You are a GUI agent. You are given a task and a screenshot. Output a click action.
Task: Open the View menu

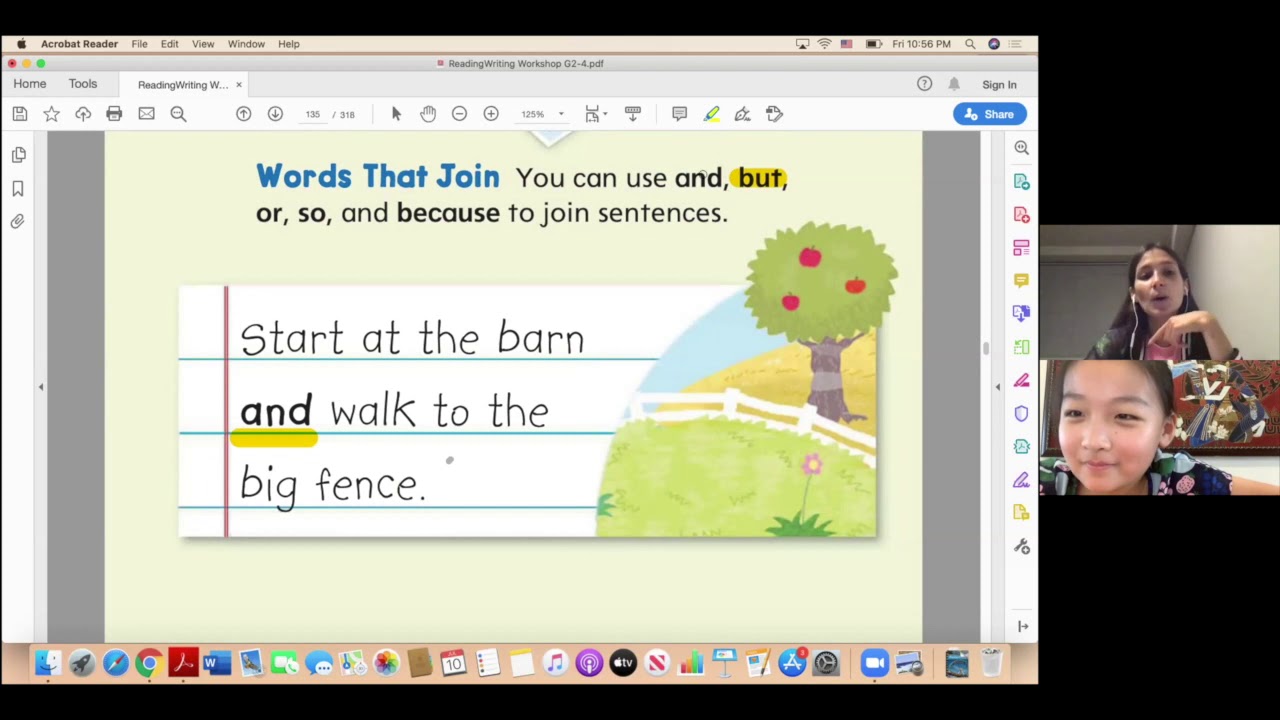203,44
